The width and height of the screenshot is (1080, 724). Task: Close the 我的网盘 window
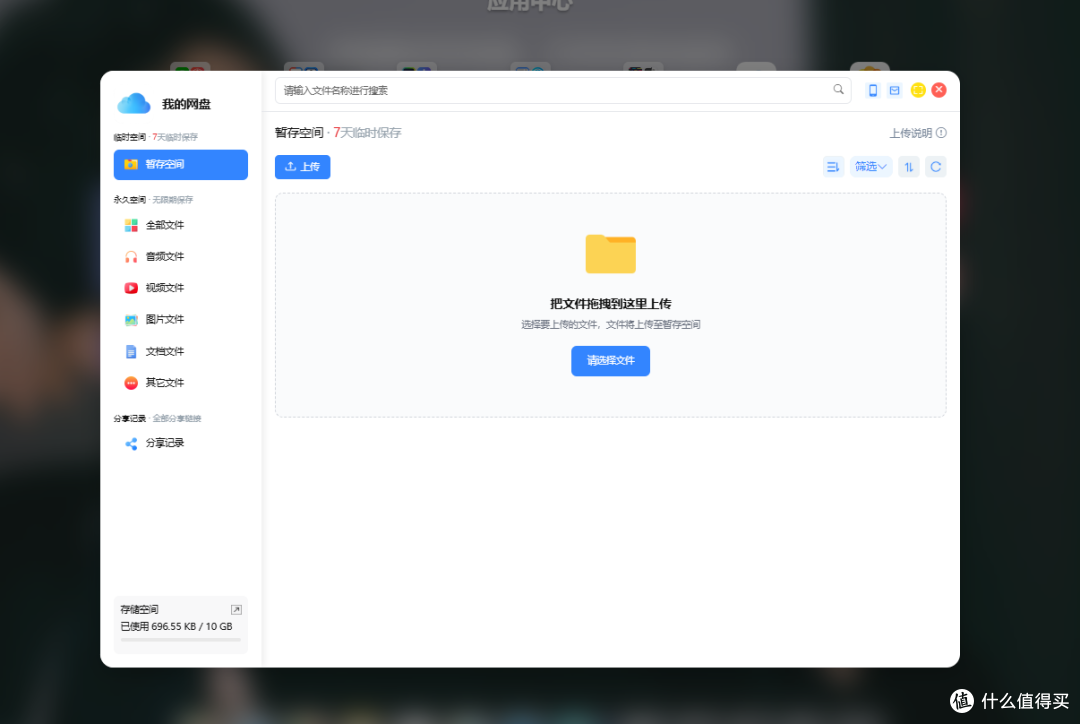coord(939,90)
